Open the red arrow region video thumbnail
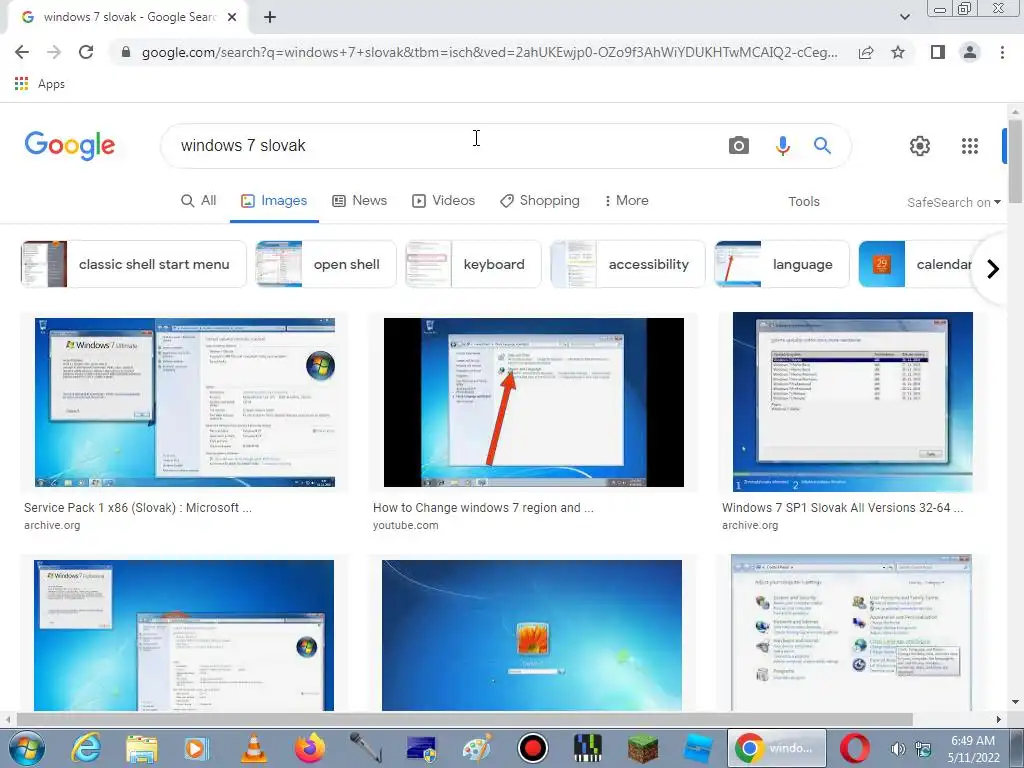The height and width of the screenshot is (768, 1024). click(x=534, y=402)
